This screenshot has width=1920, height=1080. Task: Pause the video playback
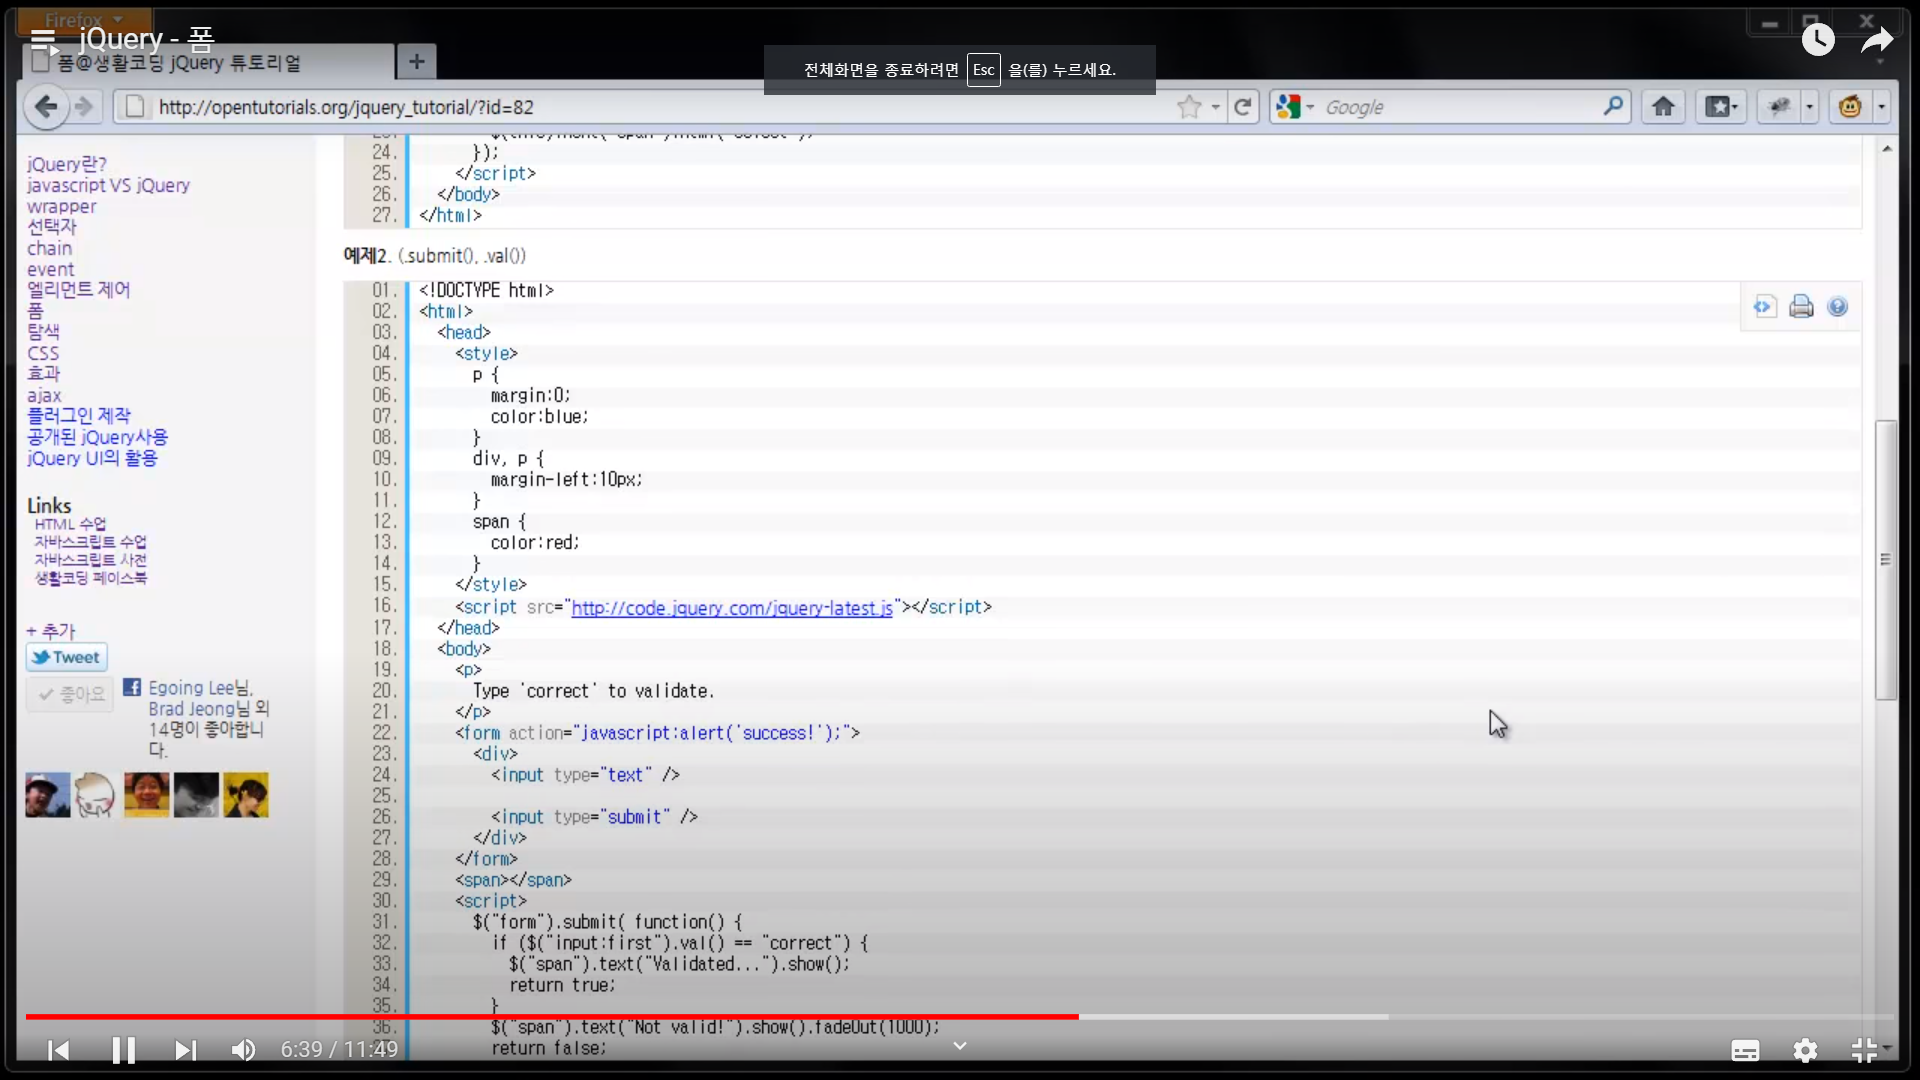pyautogui.click(x=123, y=1050)
